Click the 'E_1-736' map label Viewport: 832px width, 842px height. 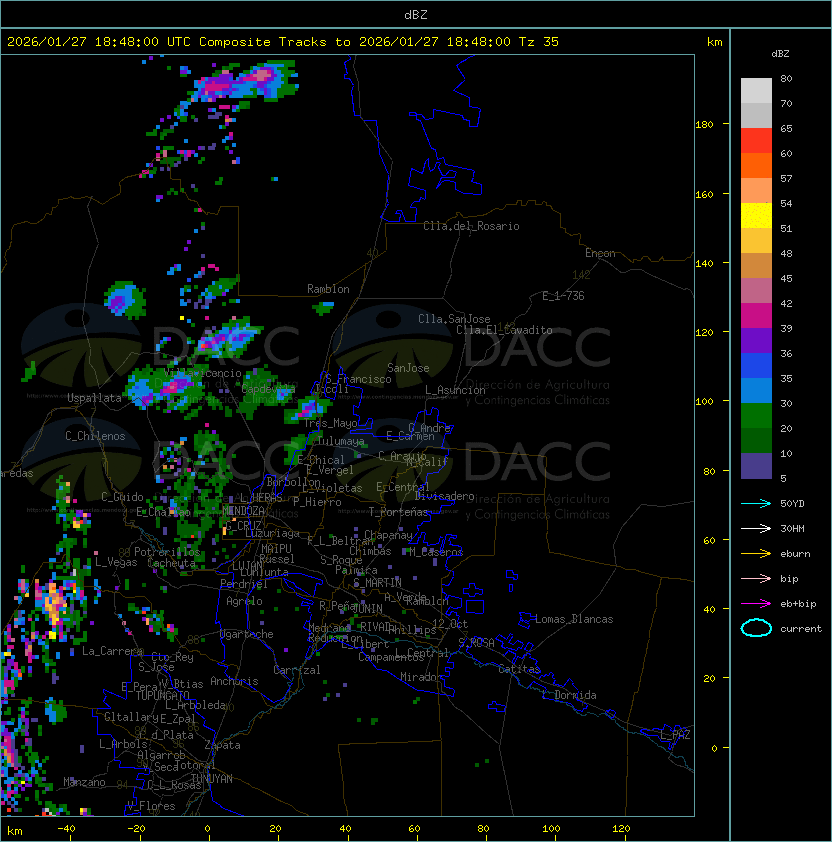click(563, 296)
